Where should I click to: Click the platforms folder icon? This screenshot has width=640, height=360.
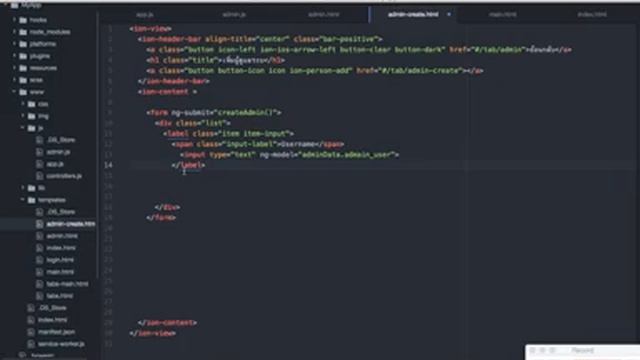(23, 44)
